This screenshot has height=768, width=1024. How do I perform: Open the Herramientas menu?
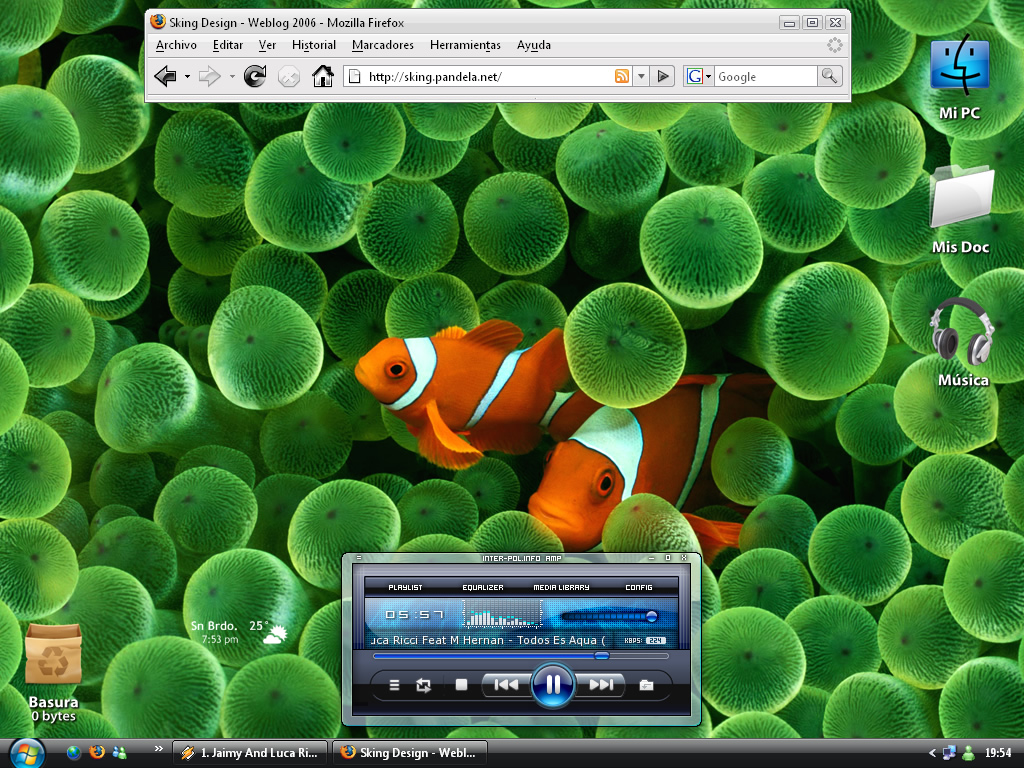[465, 45]
